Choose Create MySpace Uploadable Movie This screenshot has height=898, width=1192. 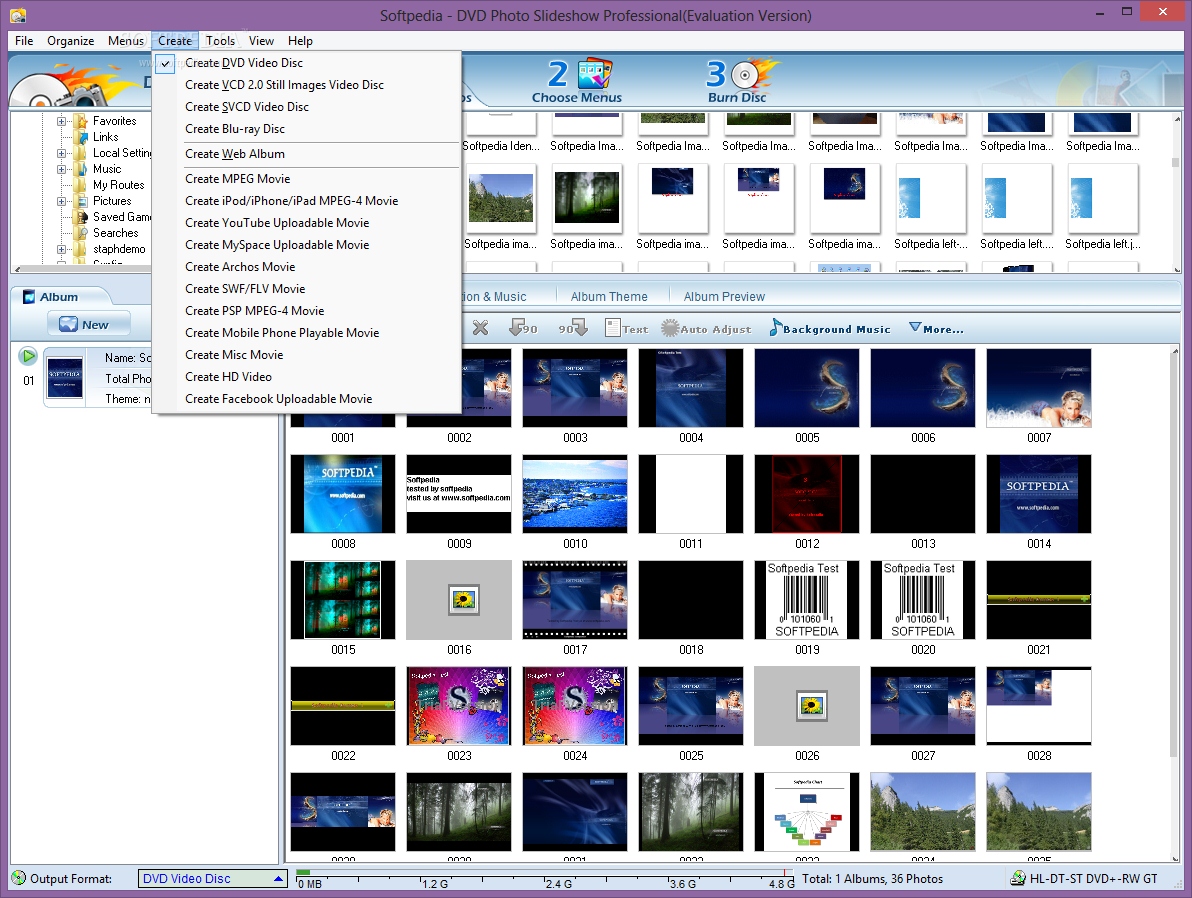[307, 245]
